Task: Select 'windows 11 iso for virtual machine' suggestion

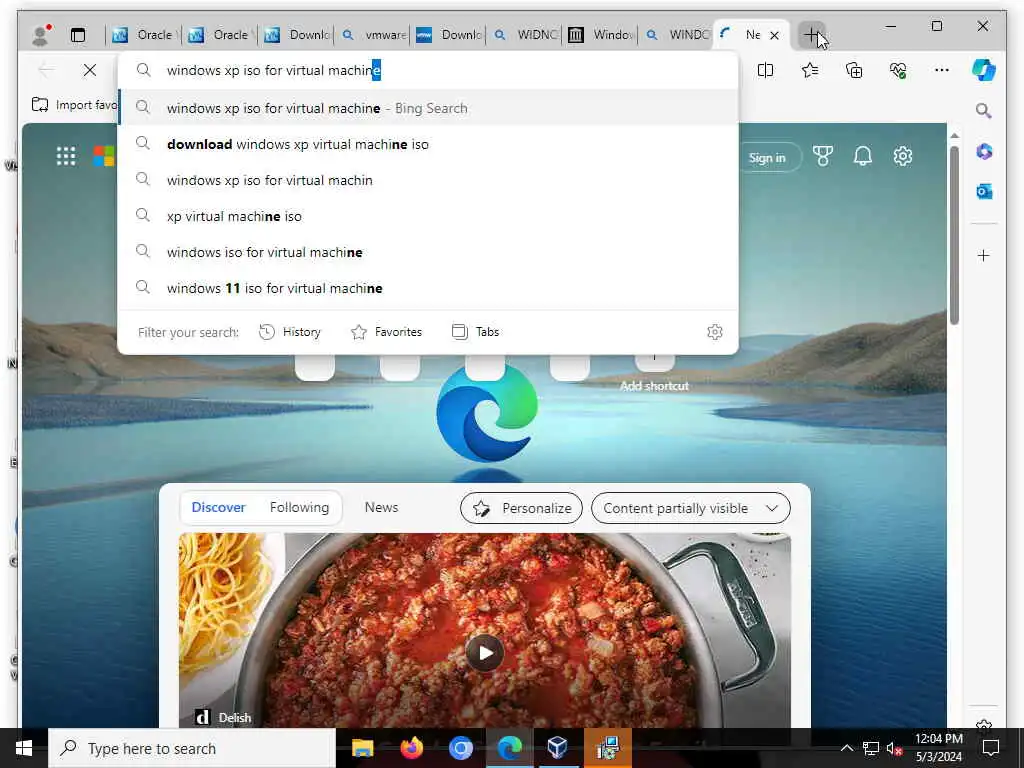Action: [428, 288]
